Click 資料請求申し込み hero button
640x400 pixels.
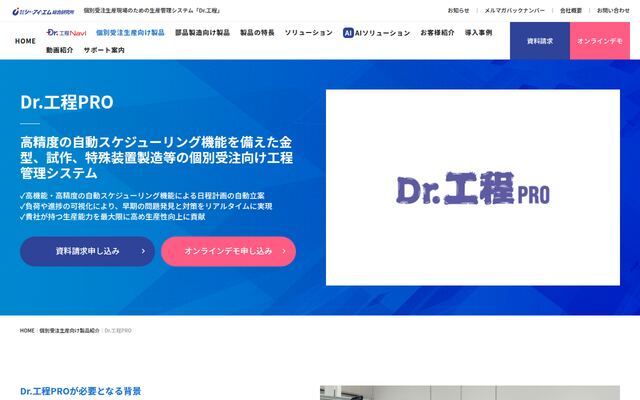[87, 251]
